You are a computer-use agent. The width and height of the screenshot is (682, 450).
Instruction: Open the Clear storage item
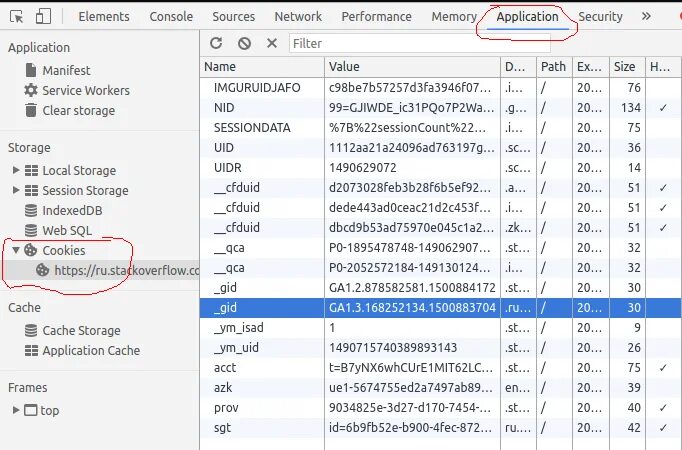[x=79, y=110]
